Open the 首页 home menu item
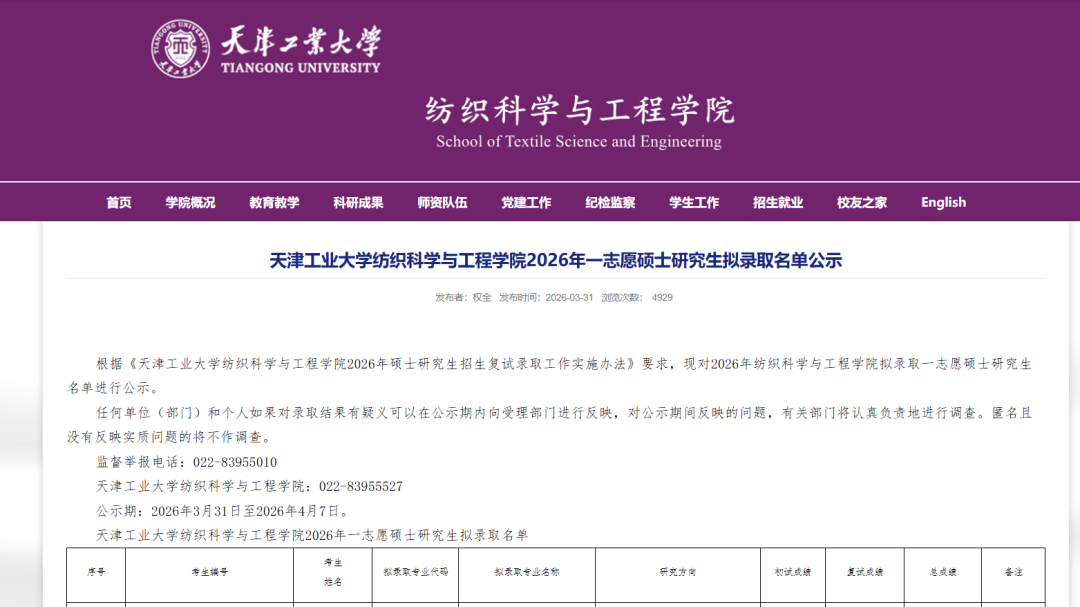This screenshot has width=1080, height=607. 119,202
